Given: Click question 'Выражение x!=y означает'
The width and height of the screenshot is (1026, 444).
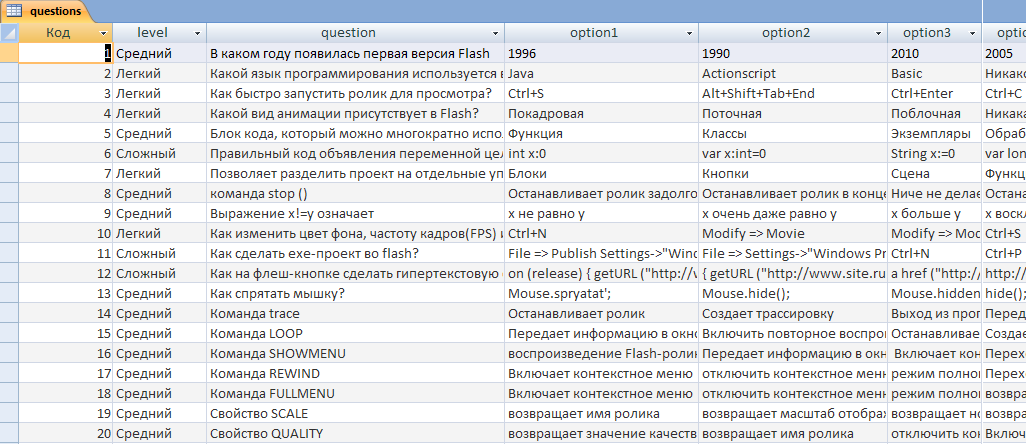Looking at the screenshot, I should pos(356,214).
